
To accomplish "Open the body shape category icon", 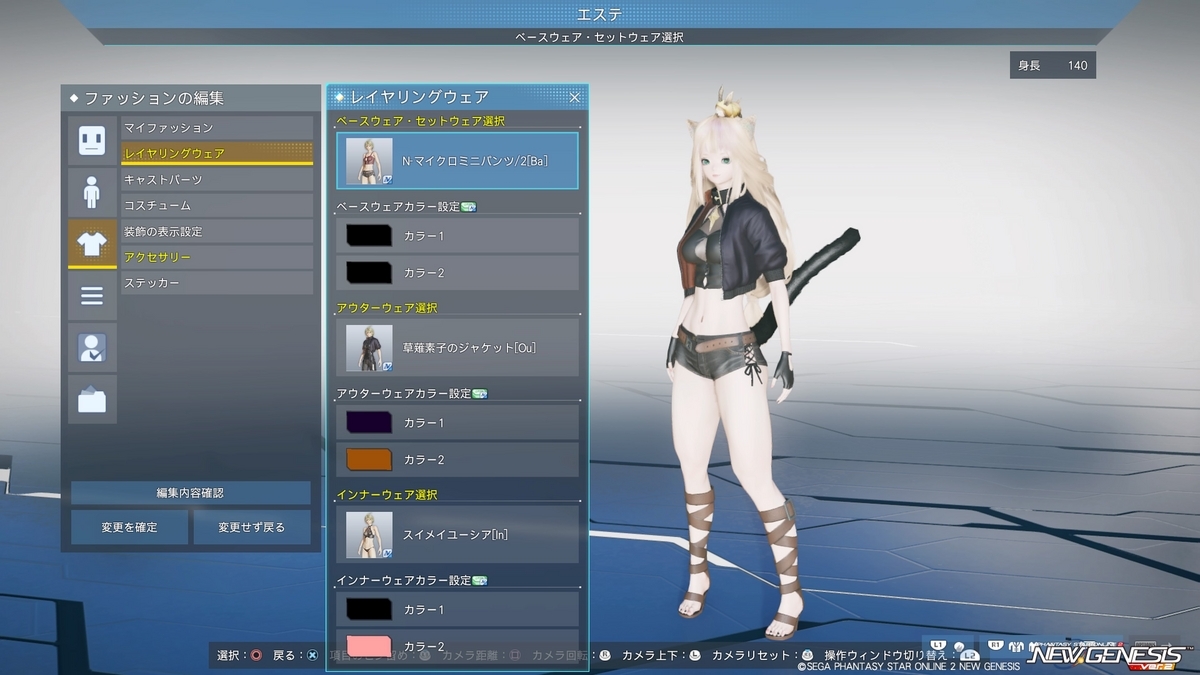I will click(x=92, y=192).
